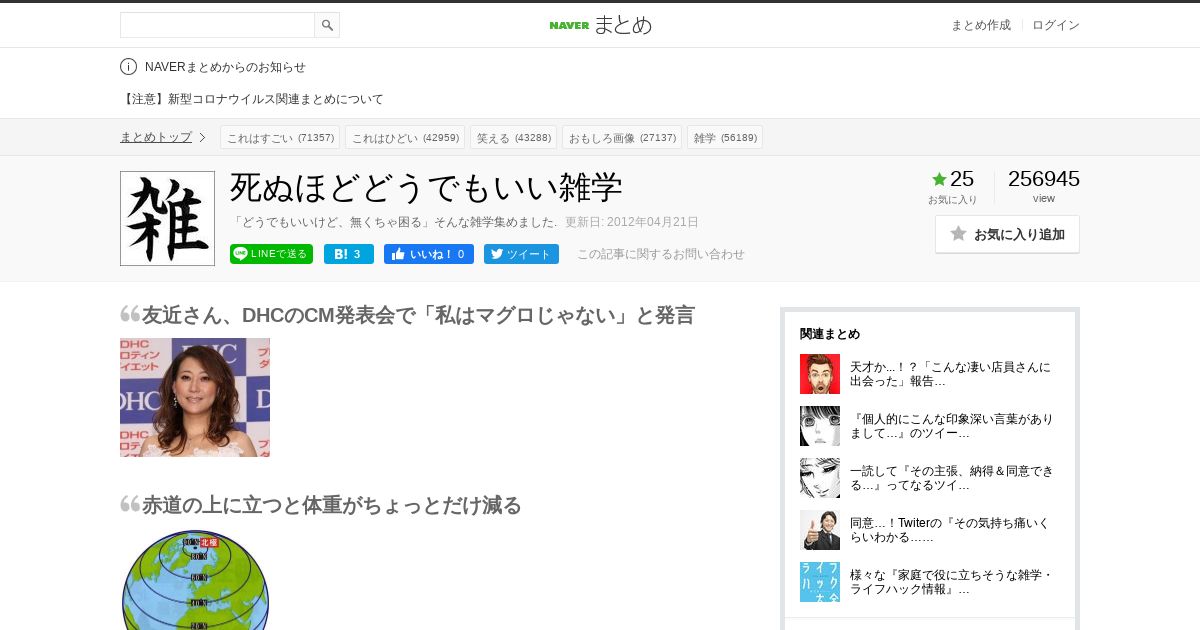Viewport: 1200px width, 630px height.
Task: Click the Hatena B! bookmark button
Action: pos(348,254)
